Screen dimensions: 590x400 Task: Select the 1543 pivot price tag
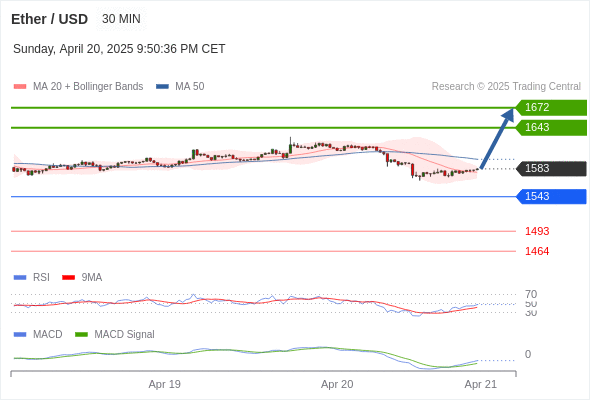click(551, 196)
